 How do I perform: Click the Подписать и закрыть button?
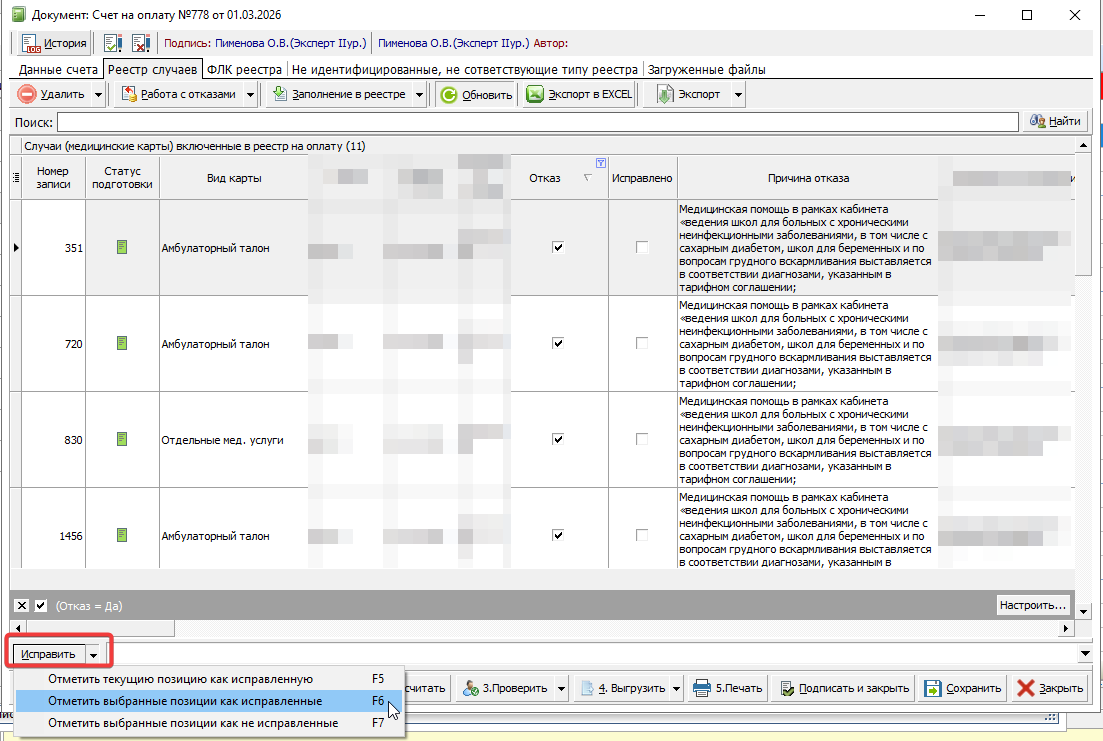(x=844, y=688)
